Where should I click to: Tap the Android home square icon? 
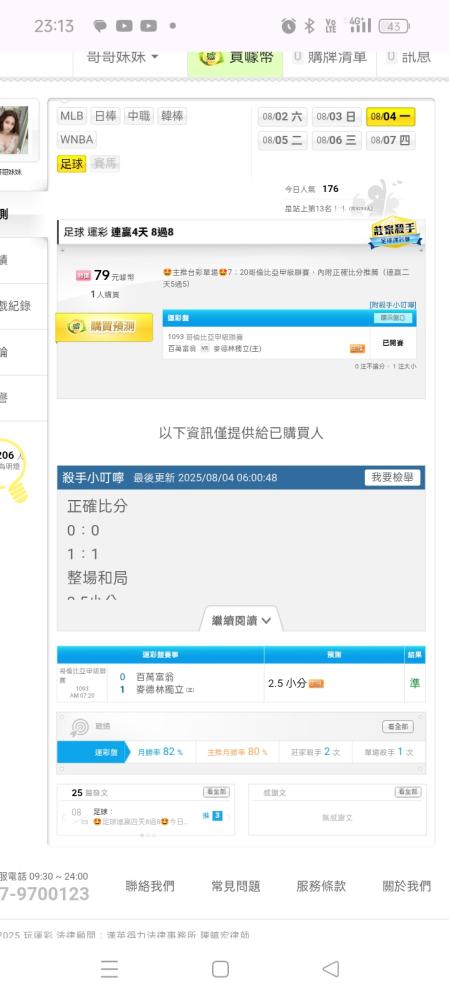(x=220, y=969)
